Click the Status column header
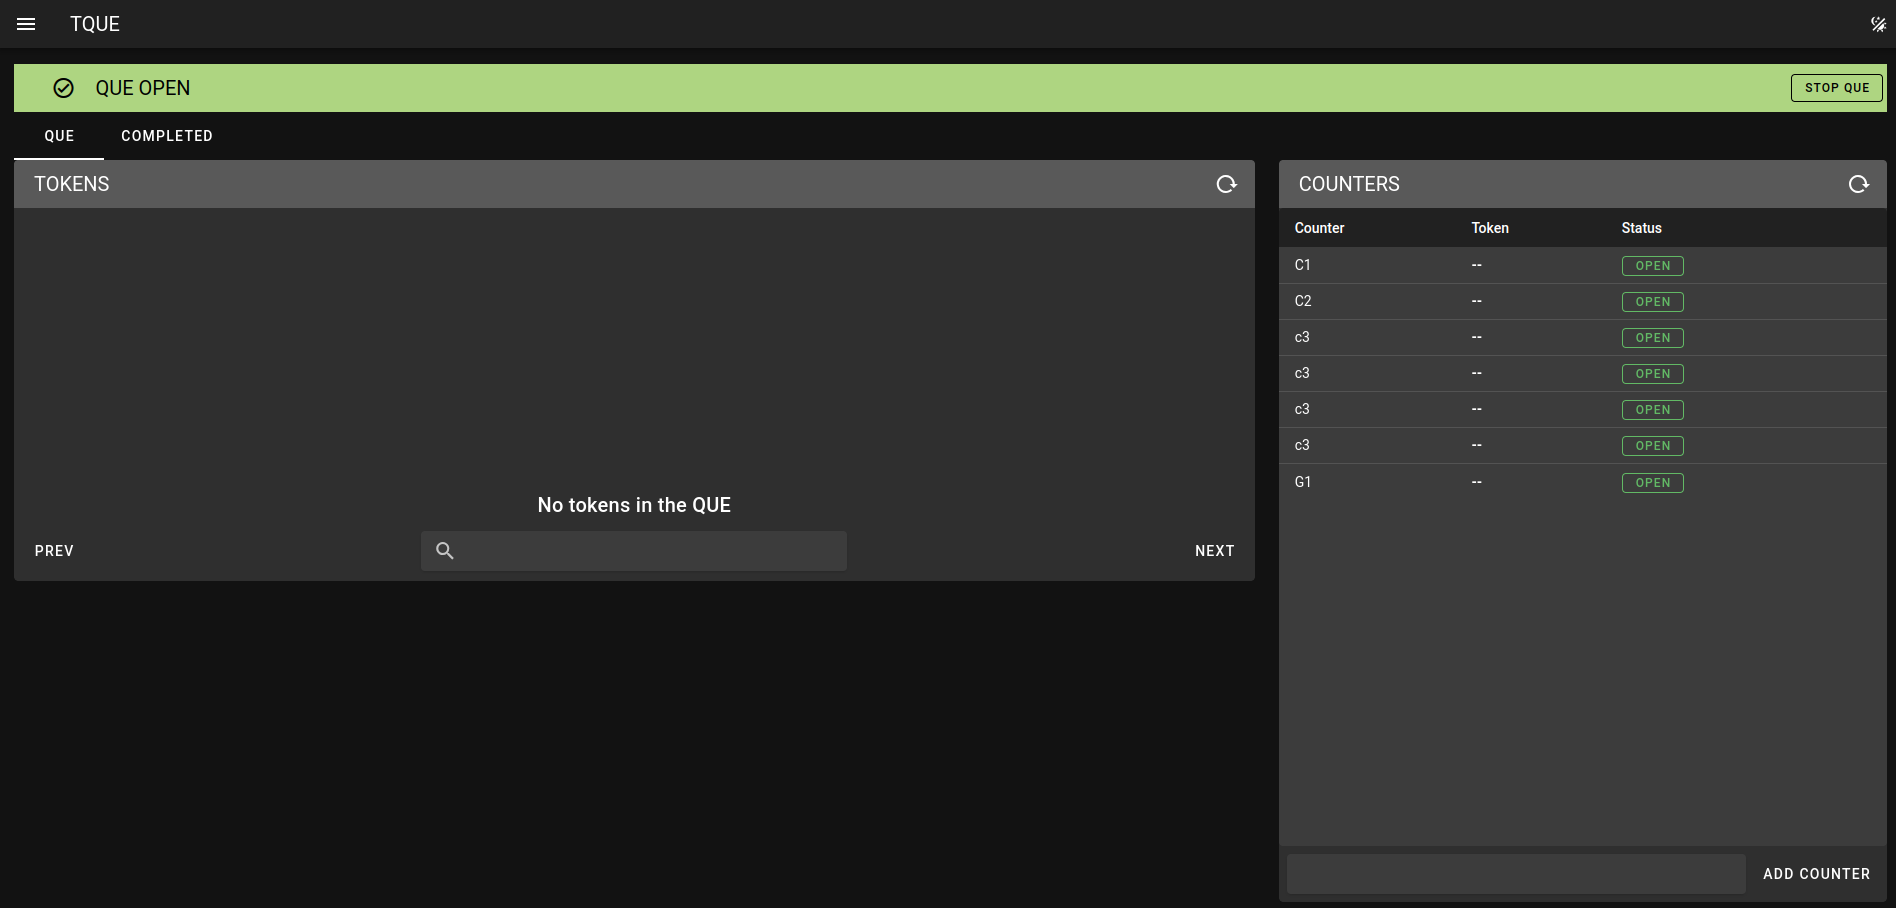 (x=1641, y=228)
